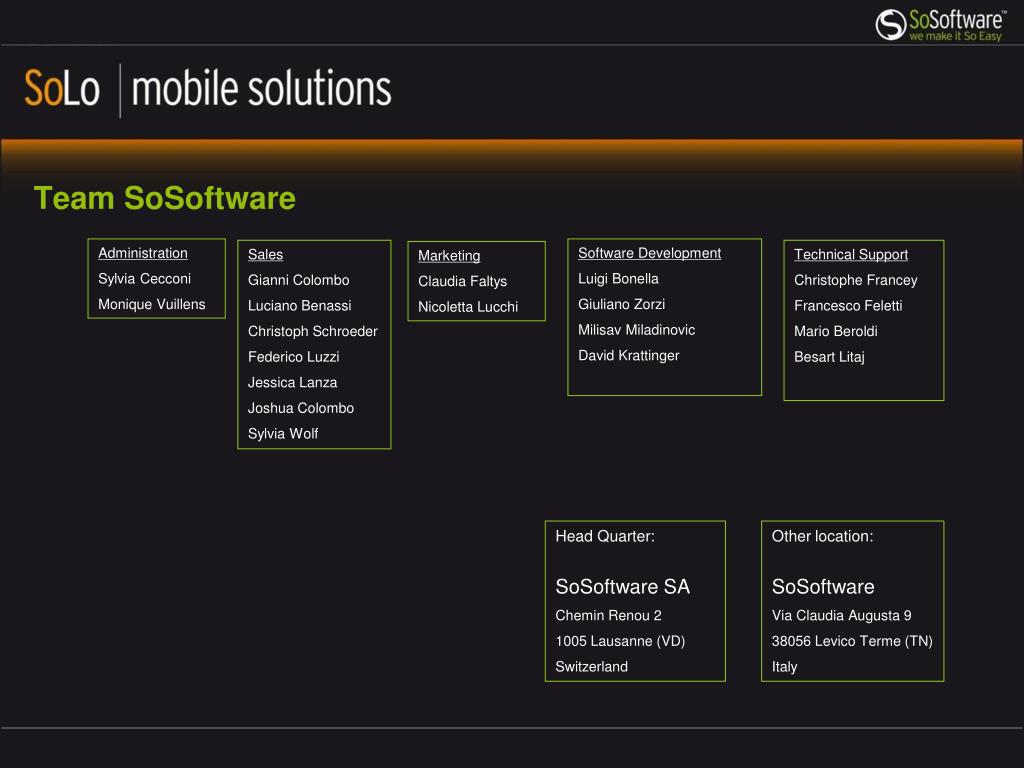This screenshot has width=1024, height=768.
Task: Click the Technical Support heading
Action: click(x=851, y=255)
